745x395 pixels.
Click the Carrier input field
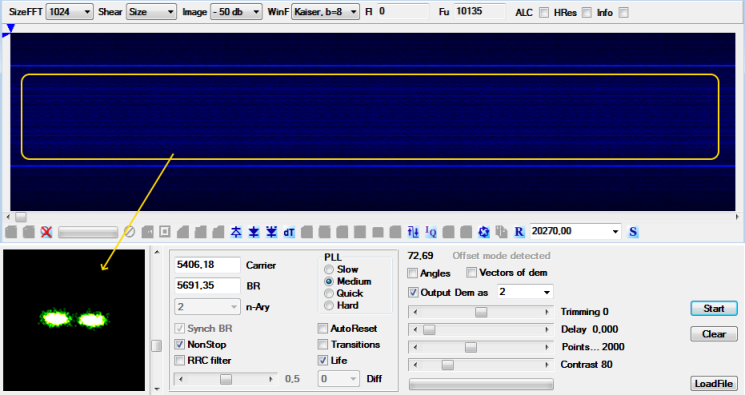coord(207,265)
